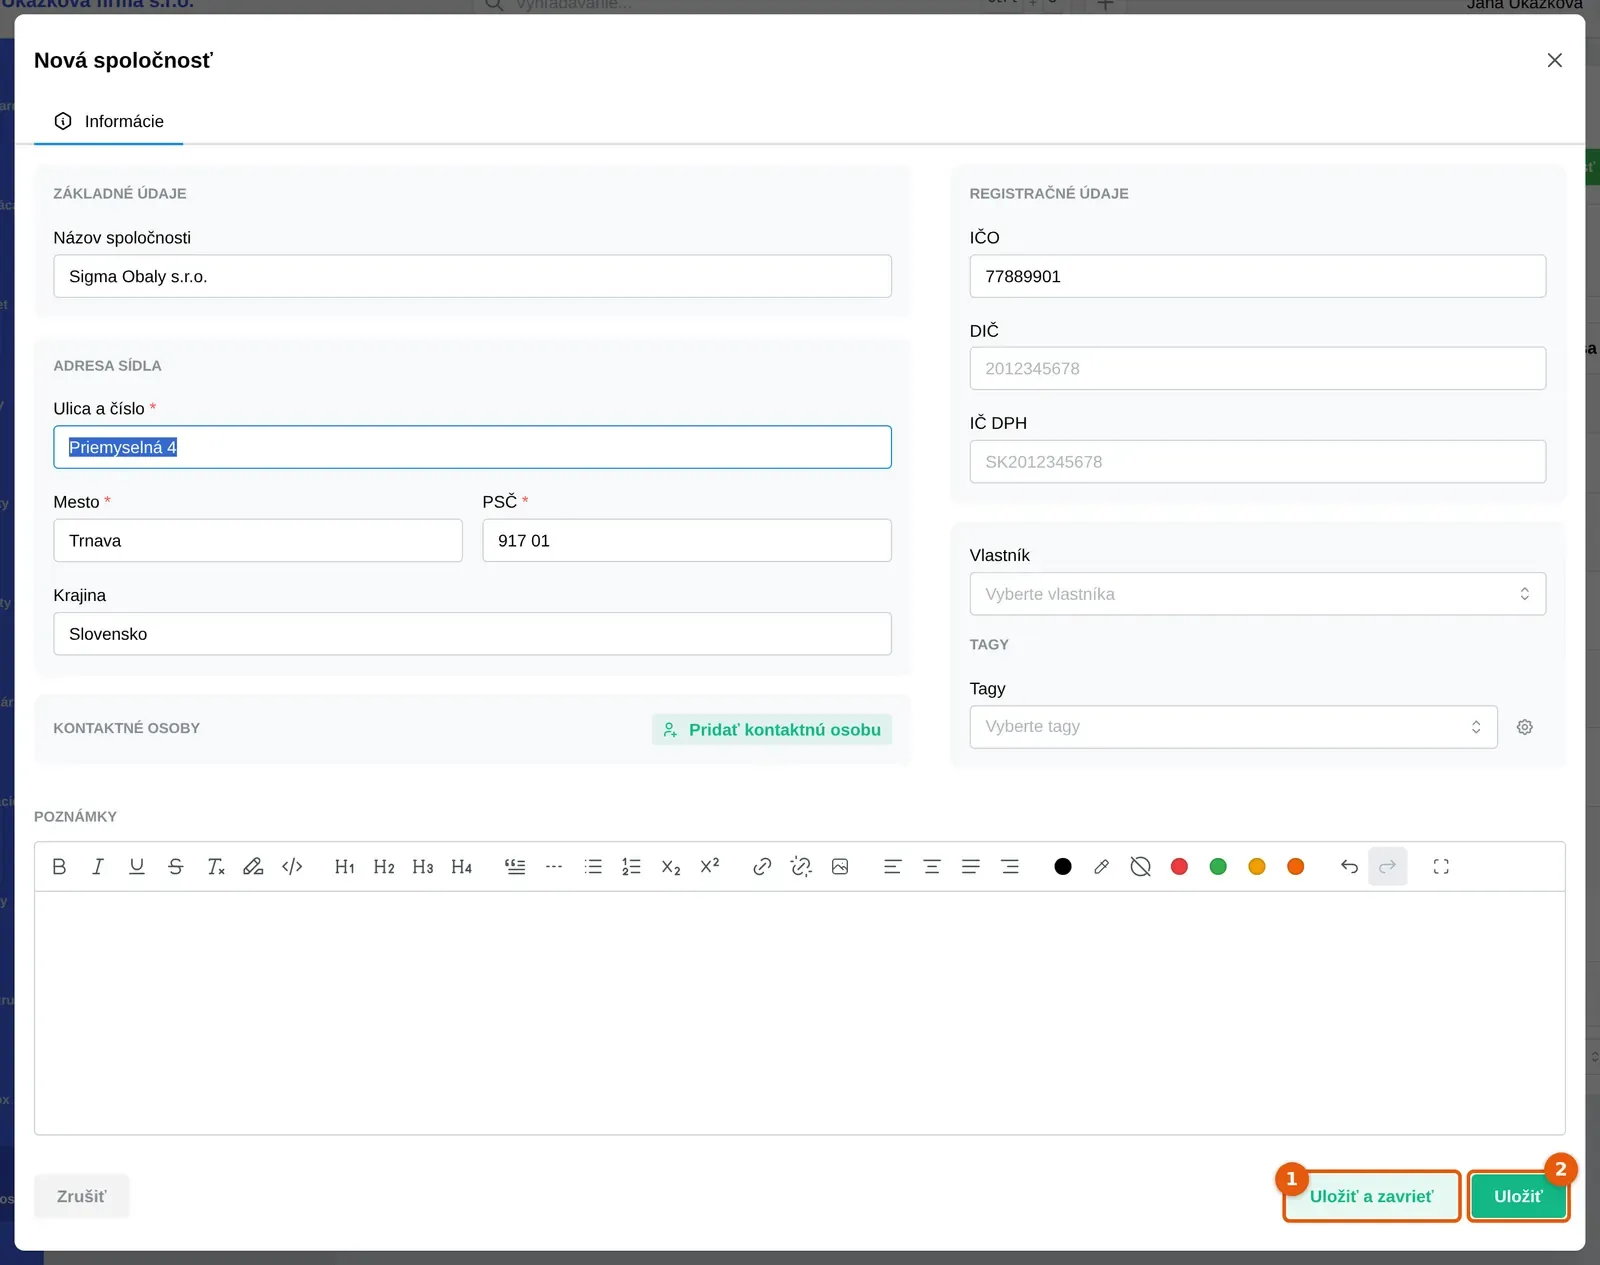Click the highlighter marker icon
This screenshot has height=1265, width=1600.
click(253, 867)
